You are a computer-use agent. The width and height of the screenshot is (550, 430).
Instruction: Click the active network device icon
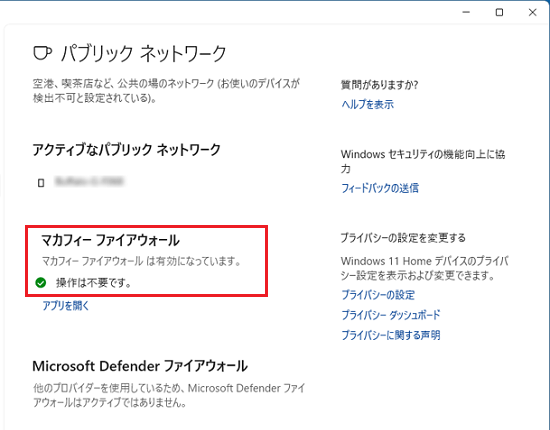click(x=41, y=183)
